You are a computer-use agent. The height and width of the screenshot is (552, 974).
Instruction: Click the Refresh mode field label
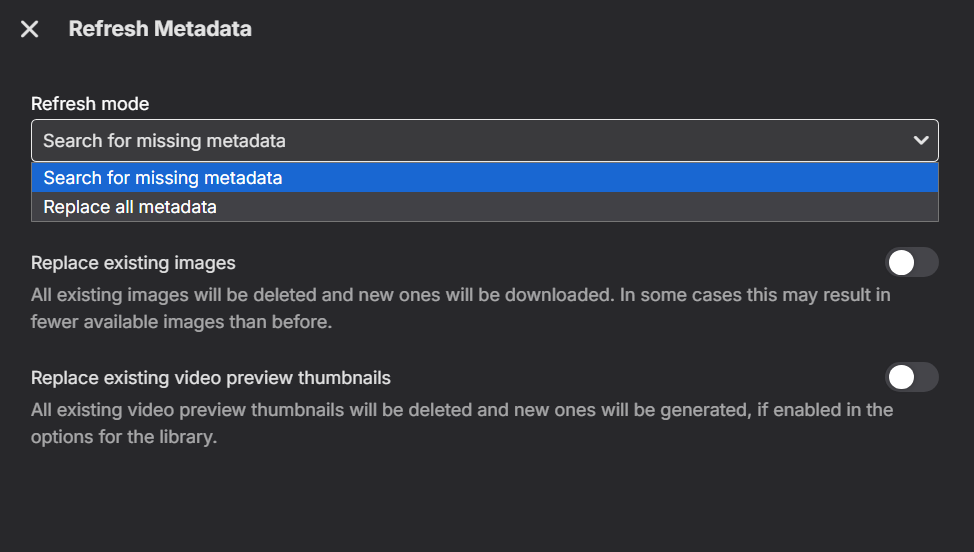click(x=90, y=104)
